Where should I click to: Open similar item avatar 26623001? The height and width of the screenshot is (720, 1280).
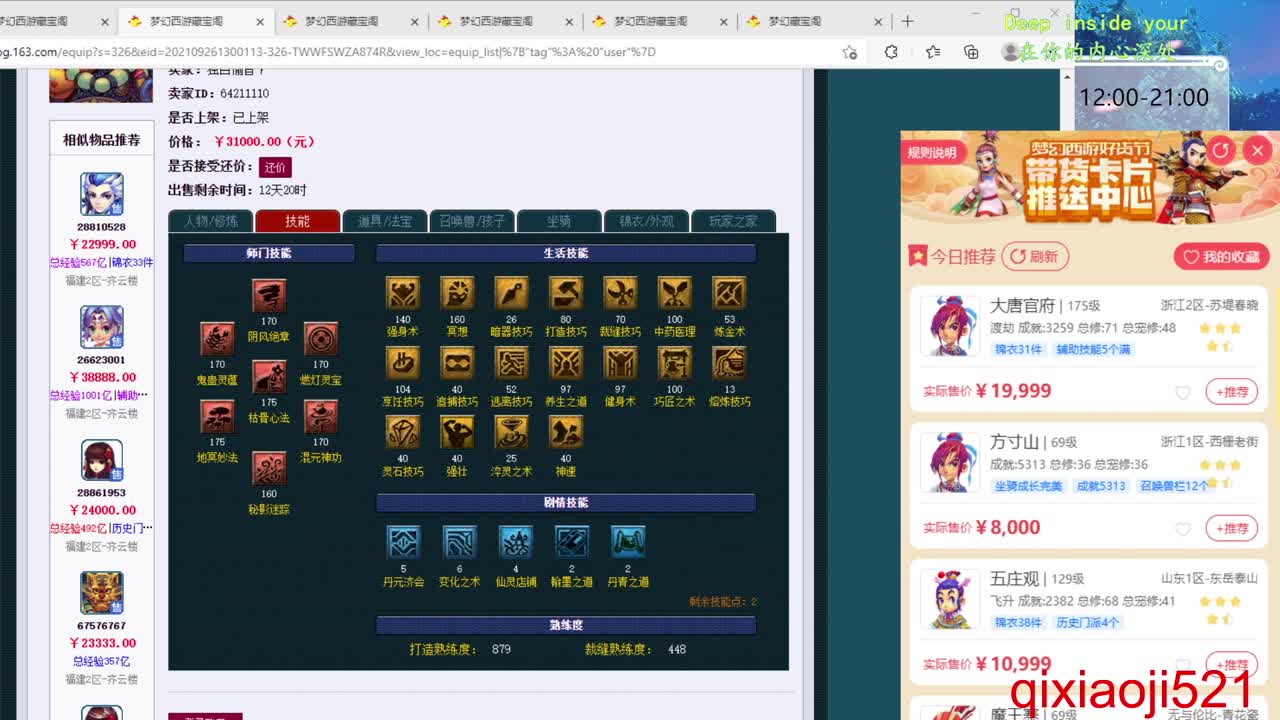tap(101, 327)
